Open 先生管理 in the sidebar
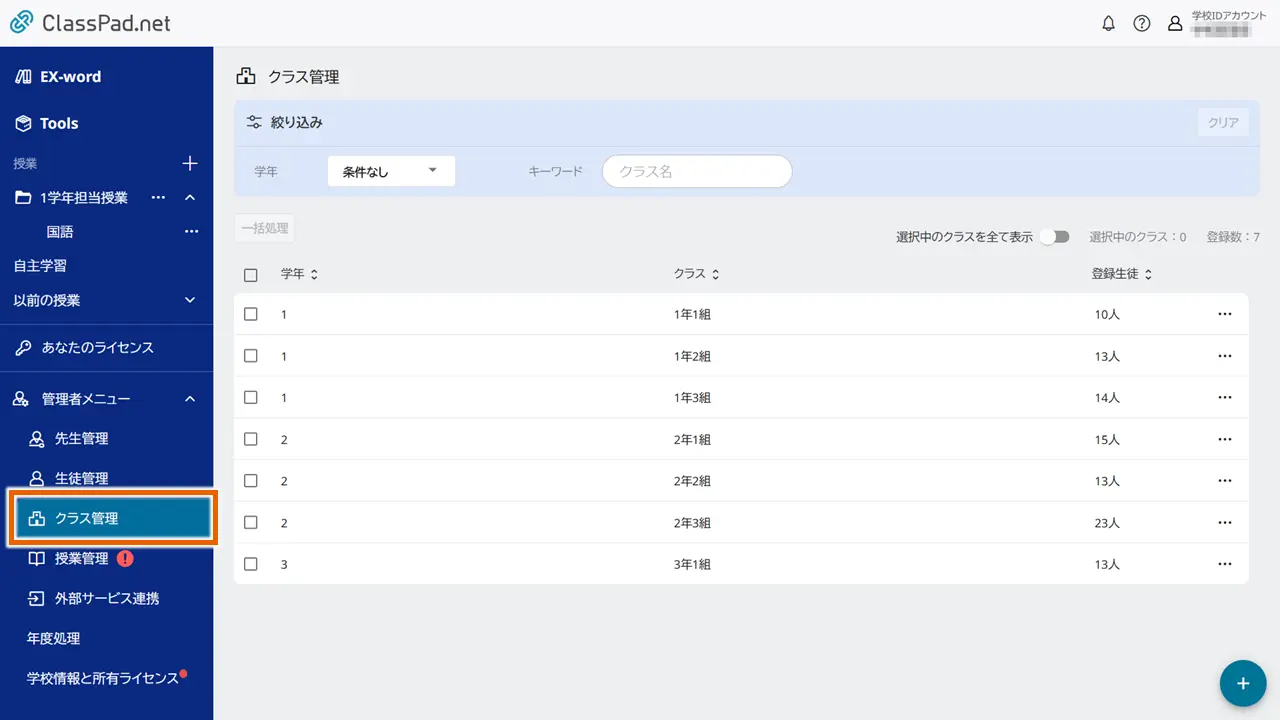 coord(81,439)
